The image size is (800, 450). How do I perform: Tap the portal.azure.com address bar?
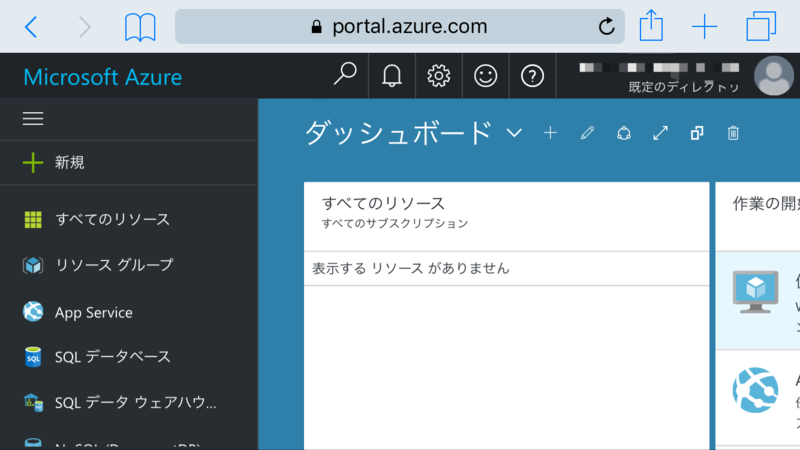pos(399,27)
